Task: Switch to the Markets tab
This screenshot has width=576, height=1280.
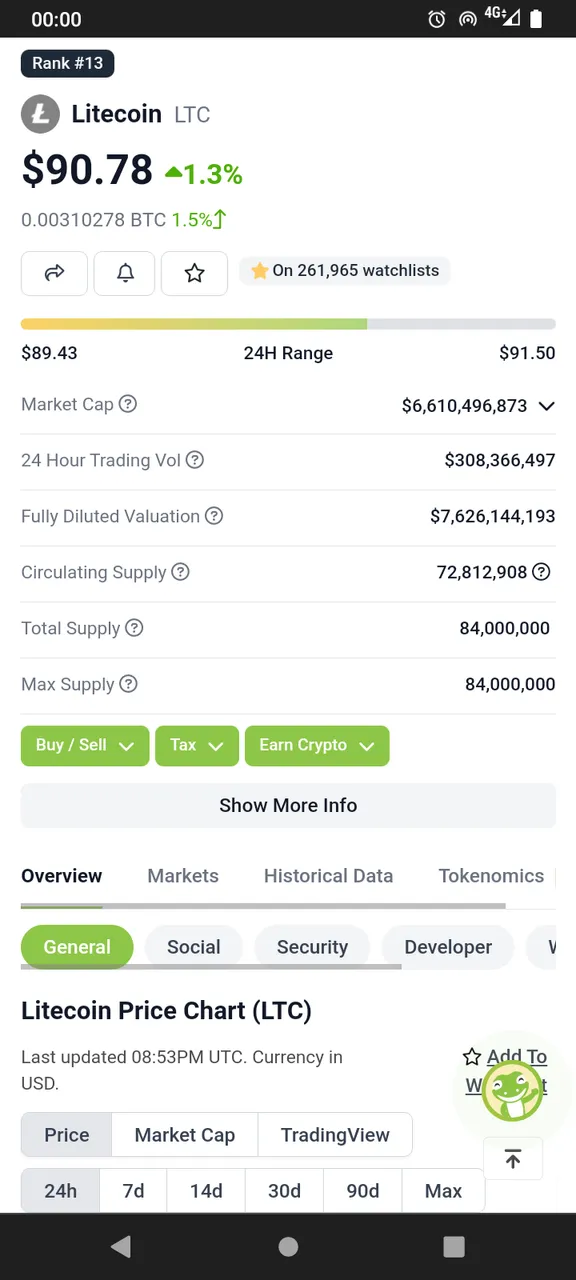Action: tap(183, 876)
